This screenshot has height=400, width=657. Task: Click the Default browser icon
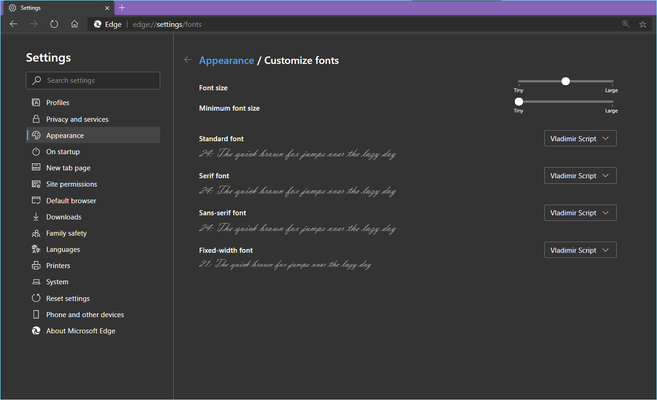36,200
